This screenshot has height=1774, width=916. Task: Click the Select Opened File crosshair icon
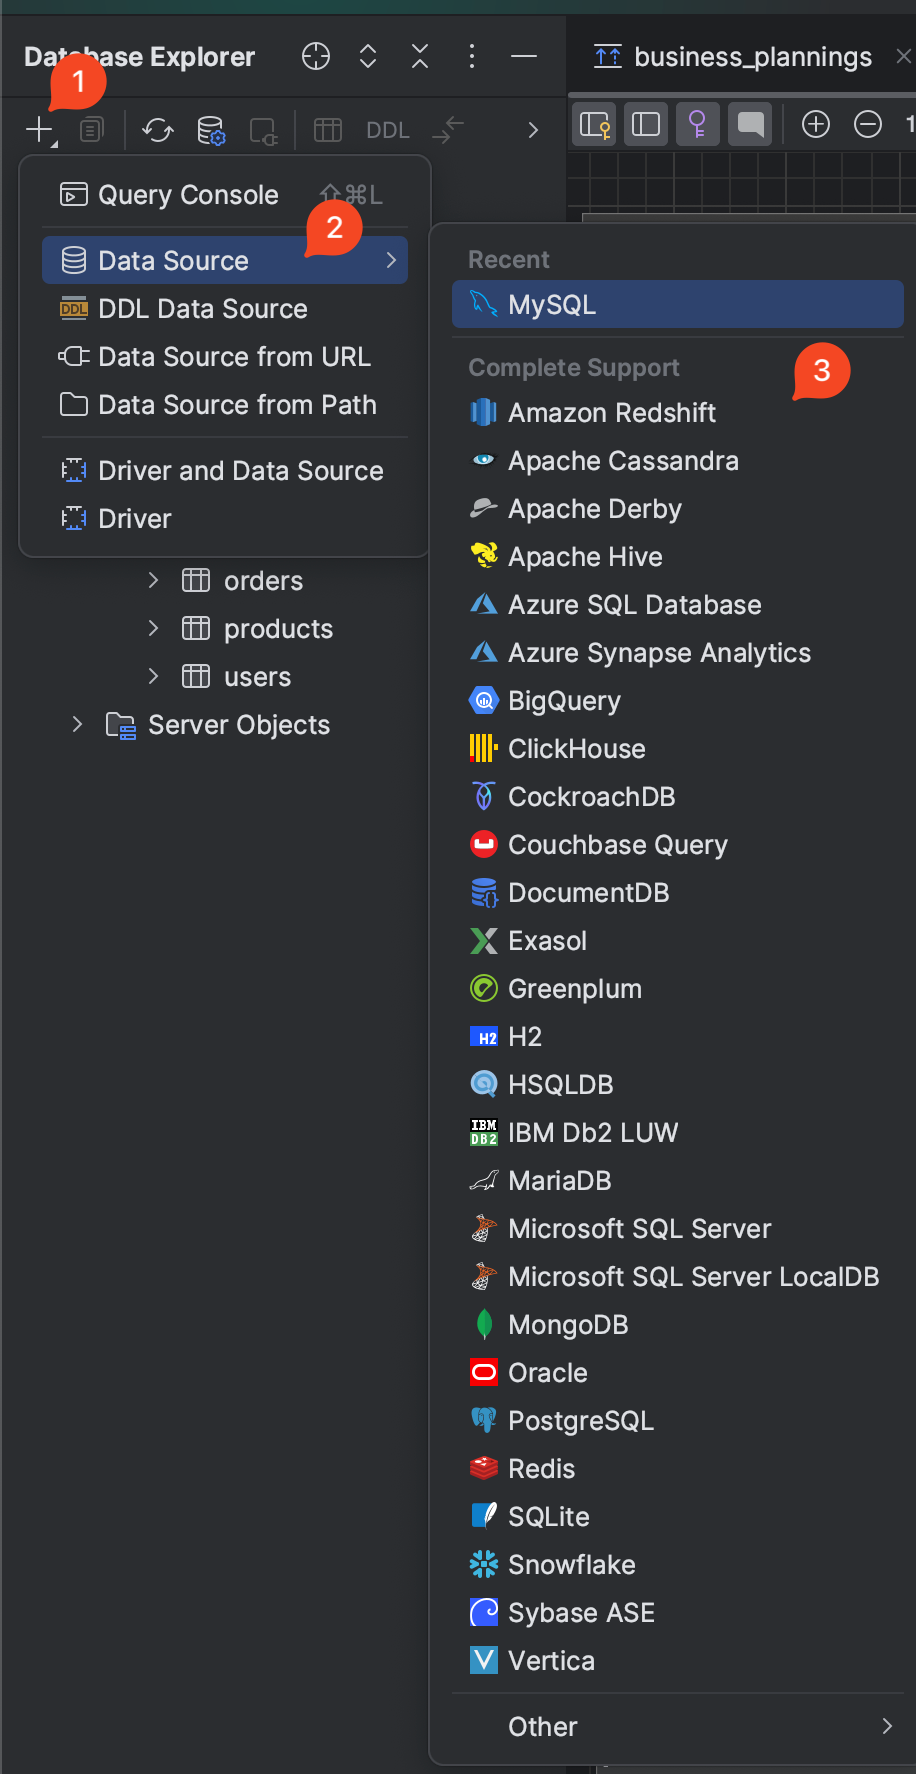[x=316, y=57]
